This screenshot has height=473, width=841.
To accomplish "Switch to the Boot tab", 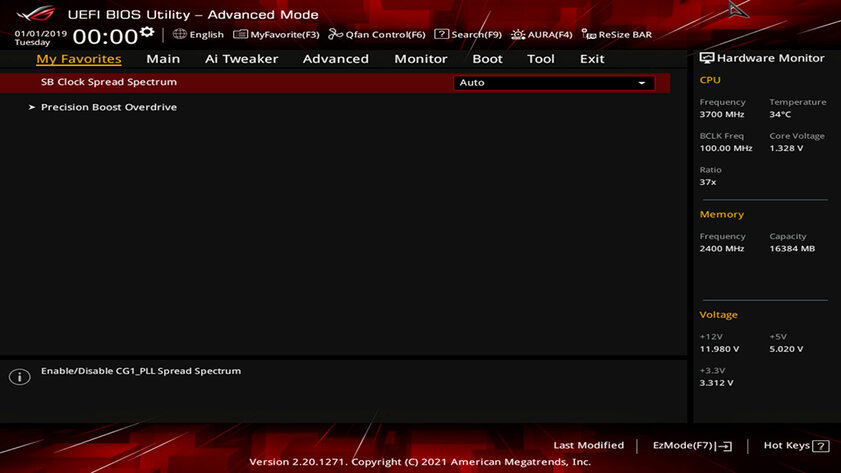I will tap(487, 58).
